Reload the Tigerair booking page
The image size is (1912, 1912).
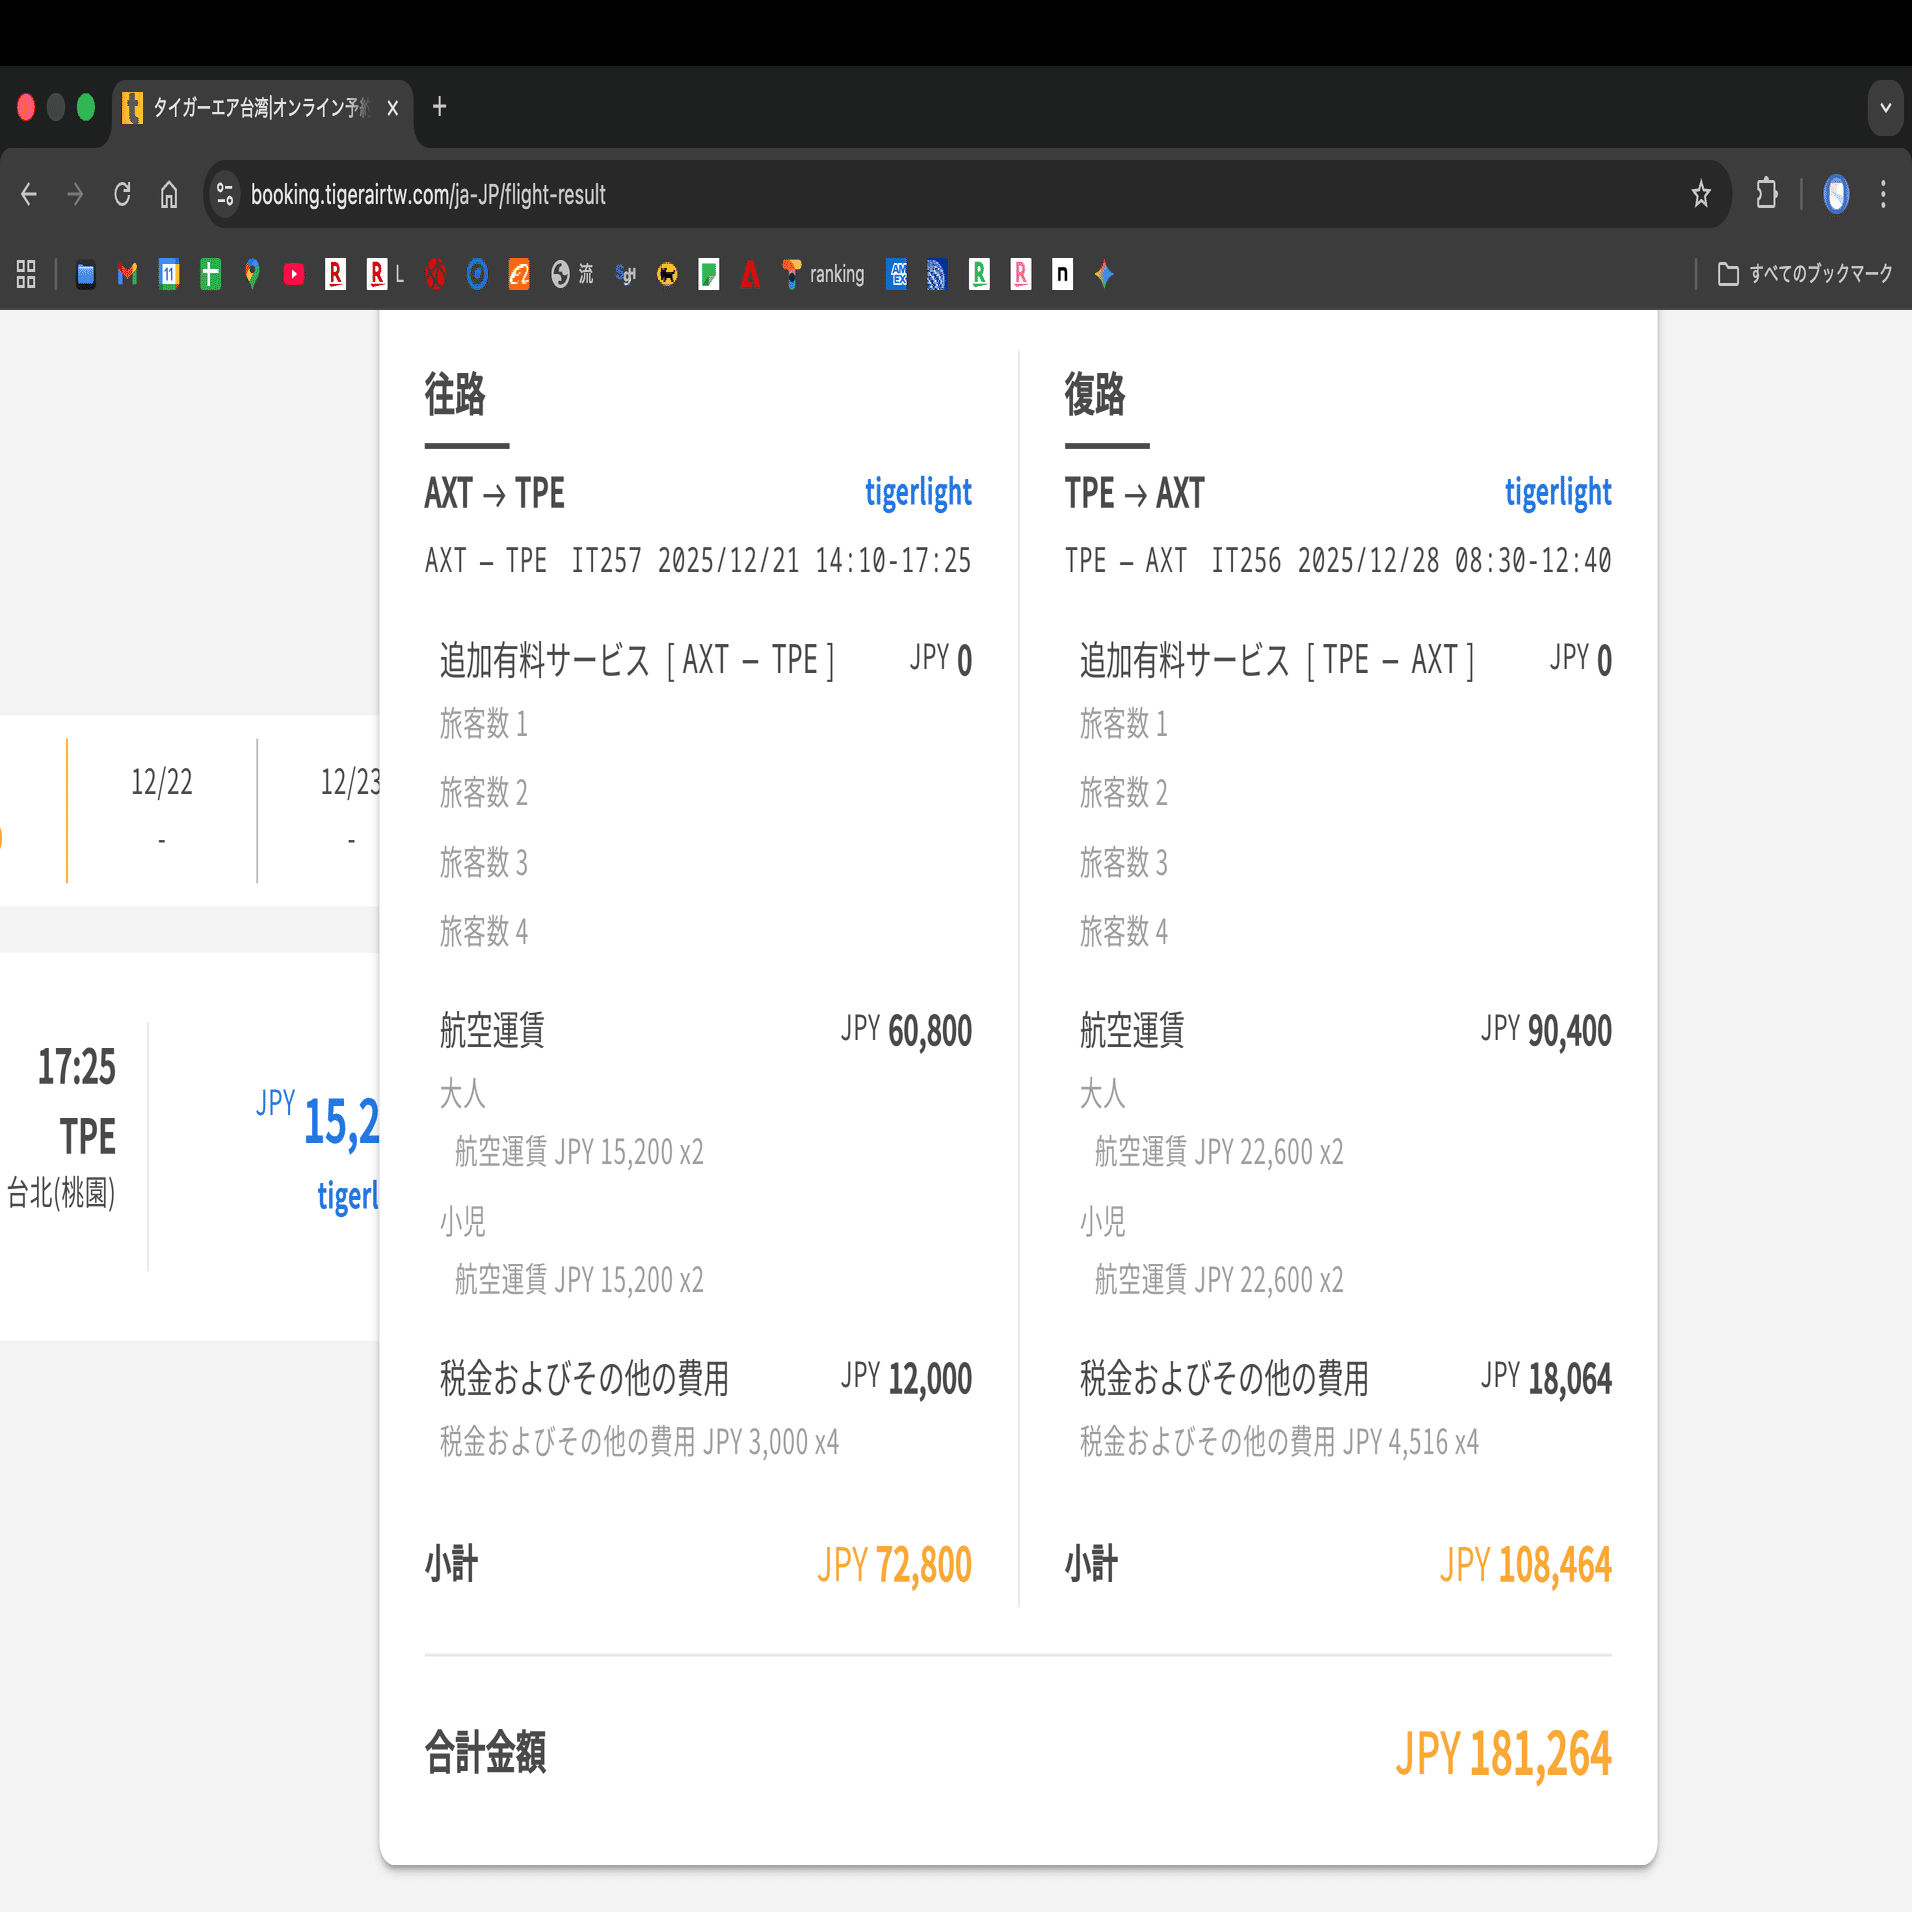point(122,194)
